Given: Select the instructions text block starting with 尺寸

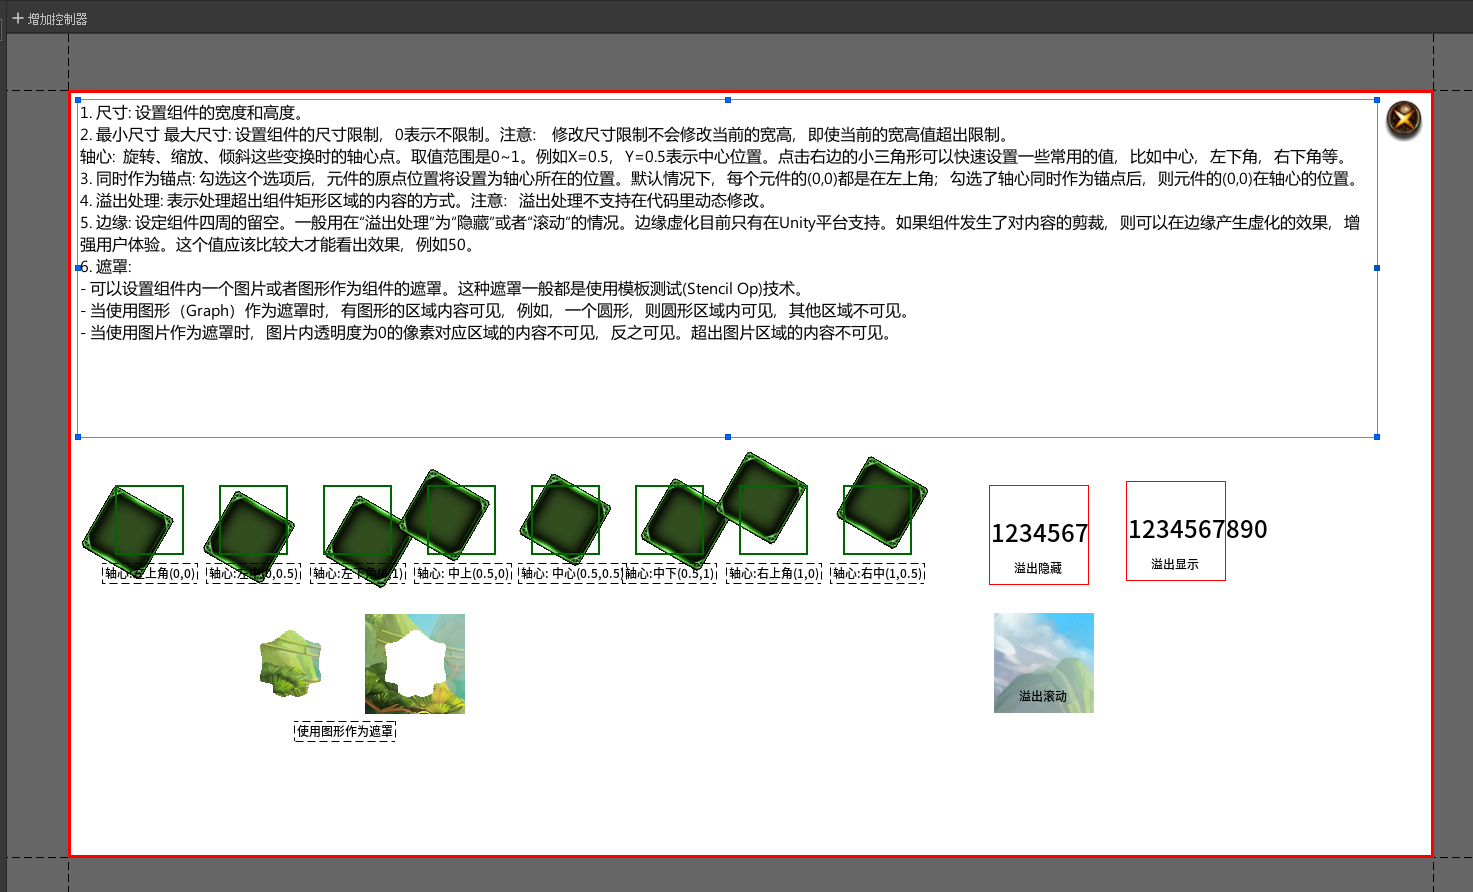Looking at the screenshot, I should [727, 268].
